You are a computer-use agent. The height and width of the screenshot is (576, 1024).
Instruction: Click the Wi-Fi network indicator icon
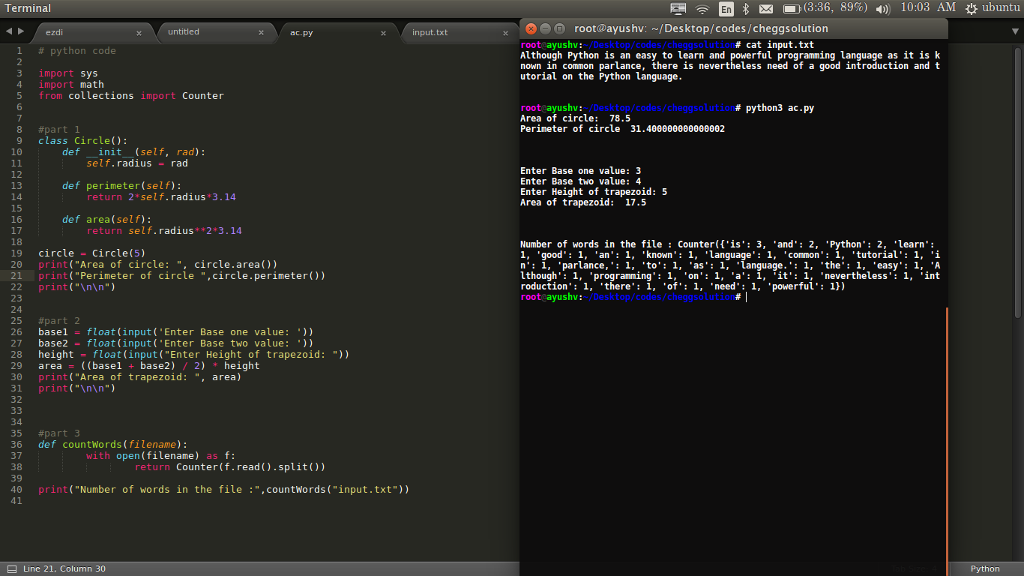(x=703, y=8)
